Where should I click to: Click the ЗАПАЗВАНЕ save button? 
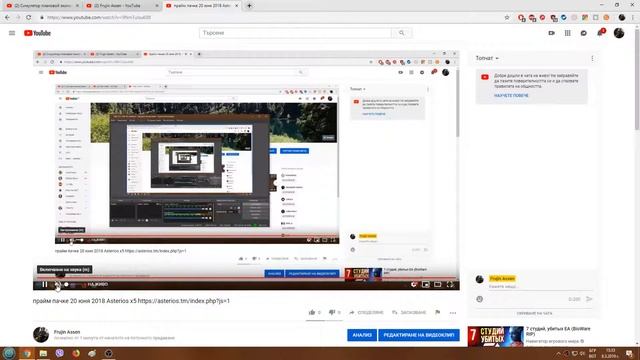[x=409, y=312]
